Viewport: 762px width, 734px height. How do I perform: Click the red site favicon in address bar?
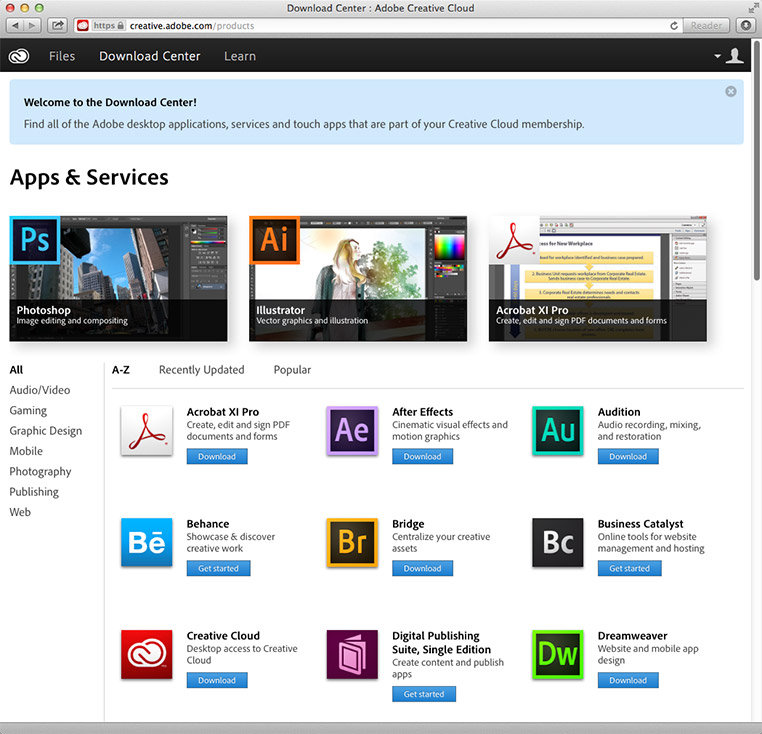click(x=83, y=26)
